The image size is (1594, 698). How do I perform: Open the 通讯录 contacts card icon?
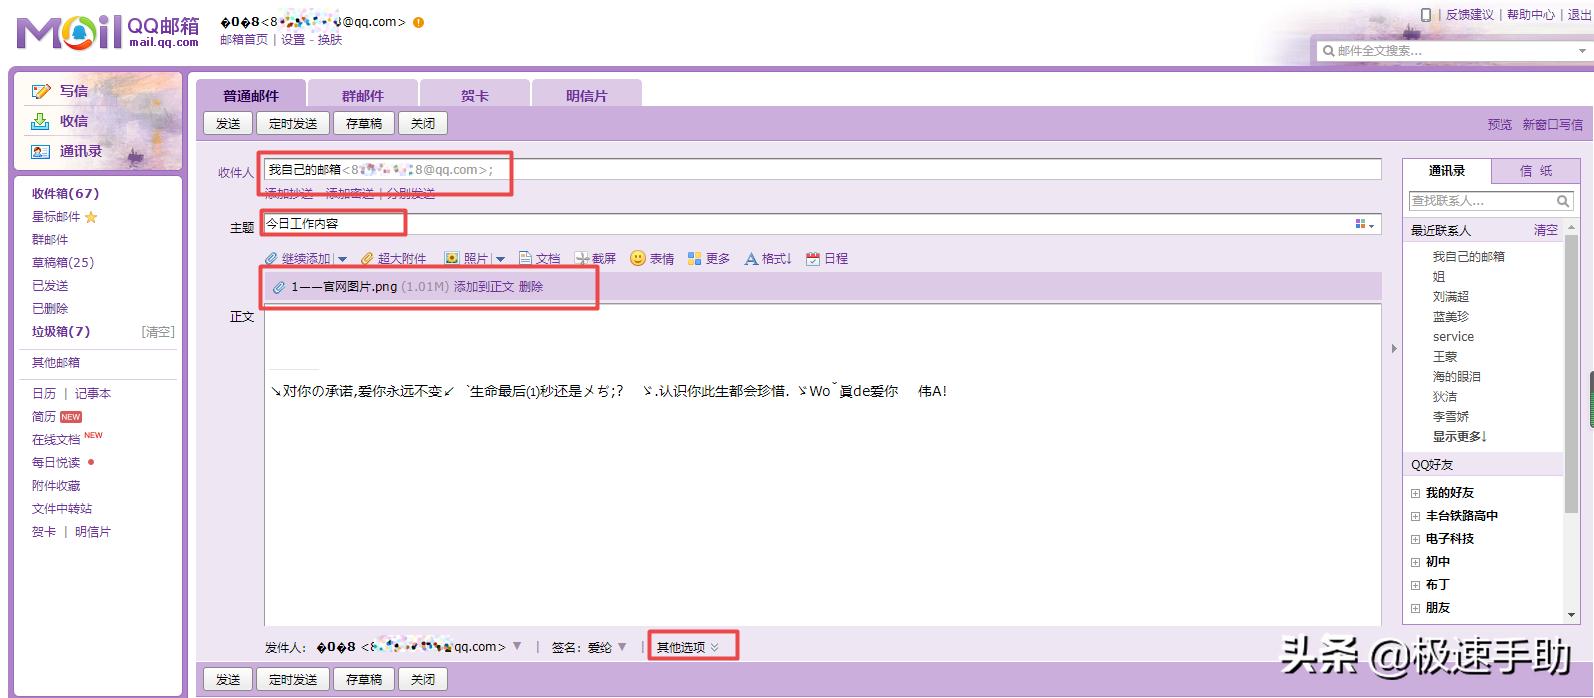[40, 152]
